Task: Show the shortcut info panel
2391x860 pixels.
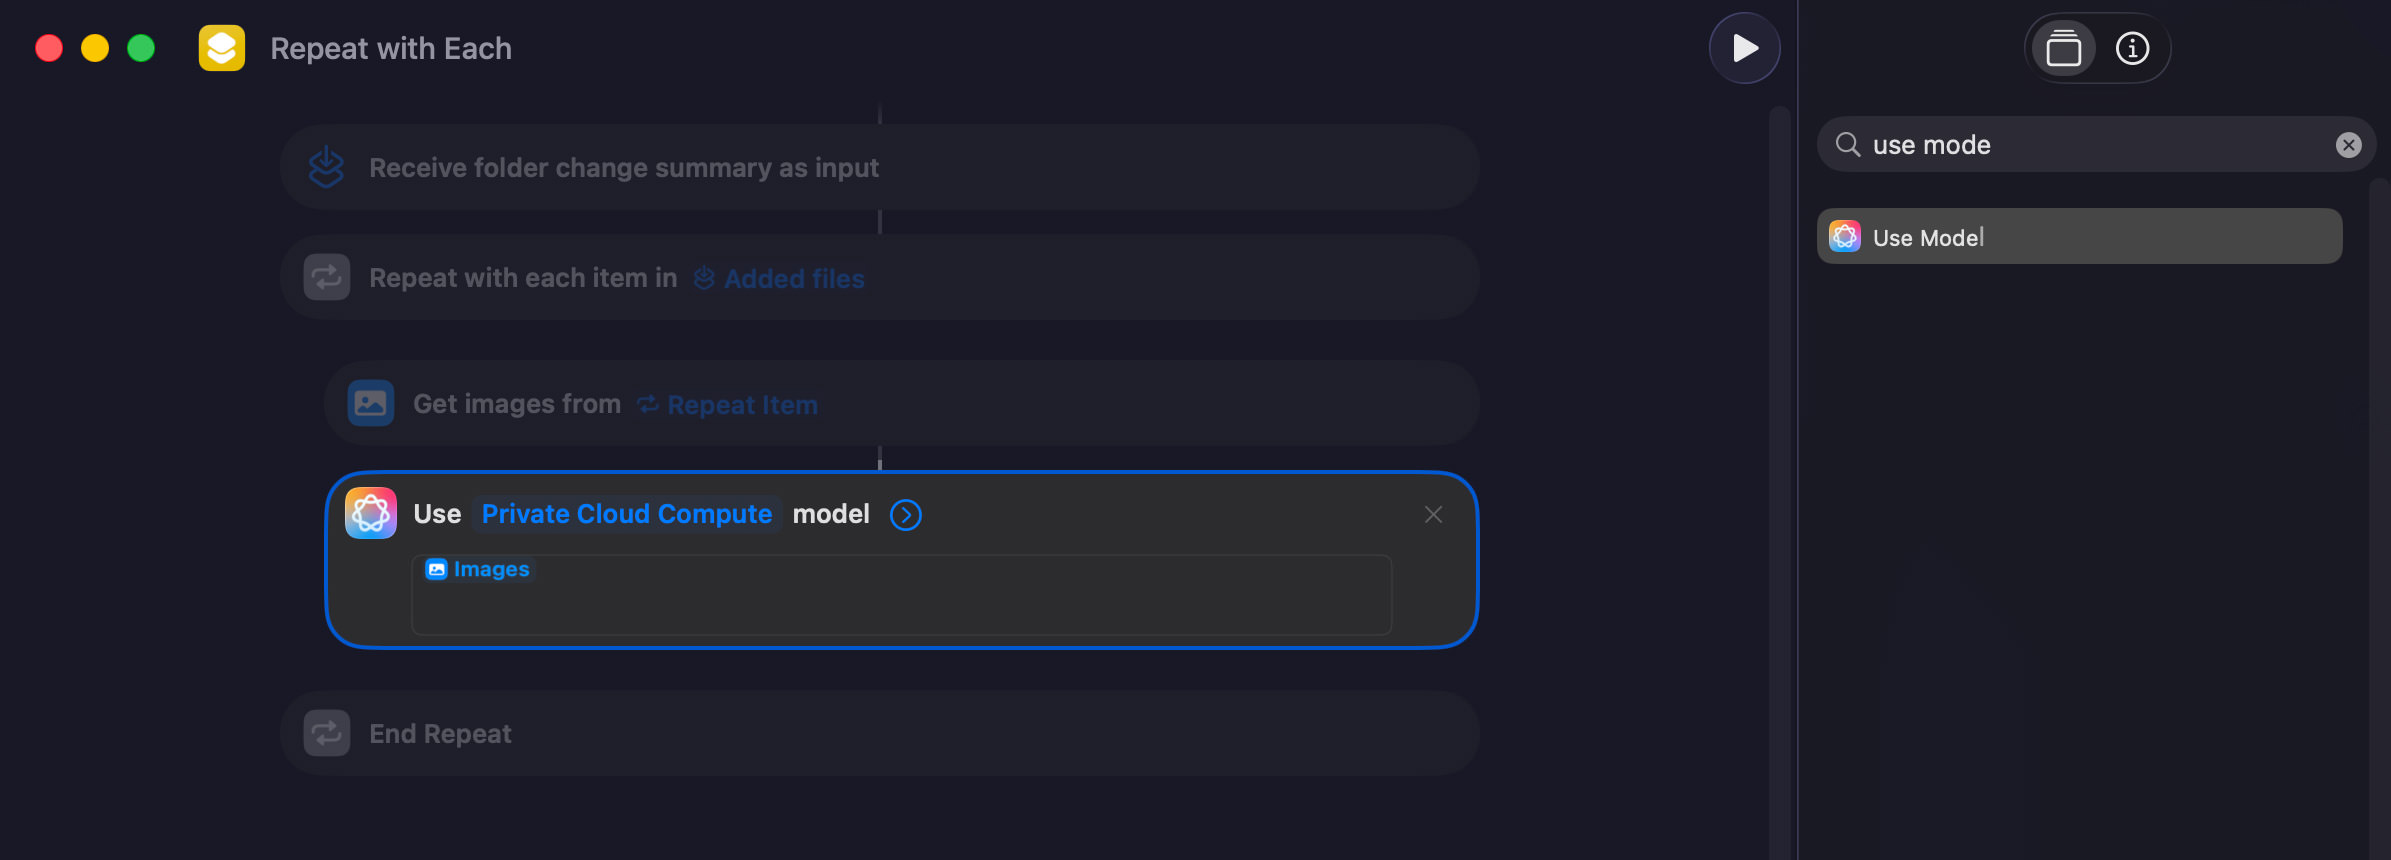Action: [2131, 47]
